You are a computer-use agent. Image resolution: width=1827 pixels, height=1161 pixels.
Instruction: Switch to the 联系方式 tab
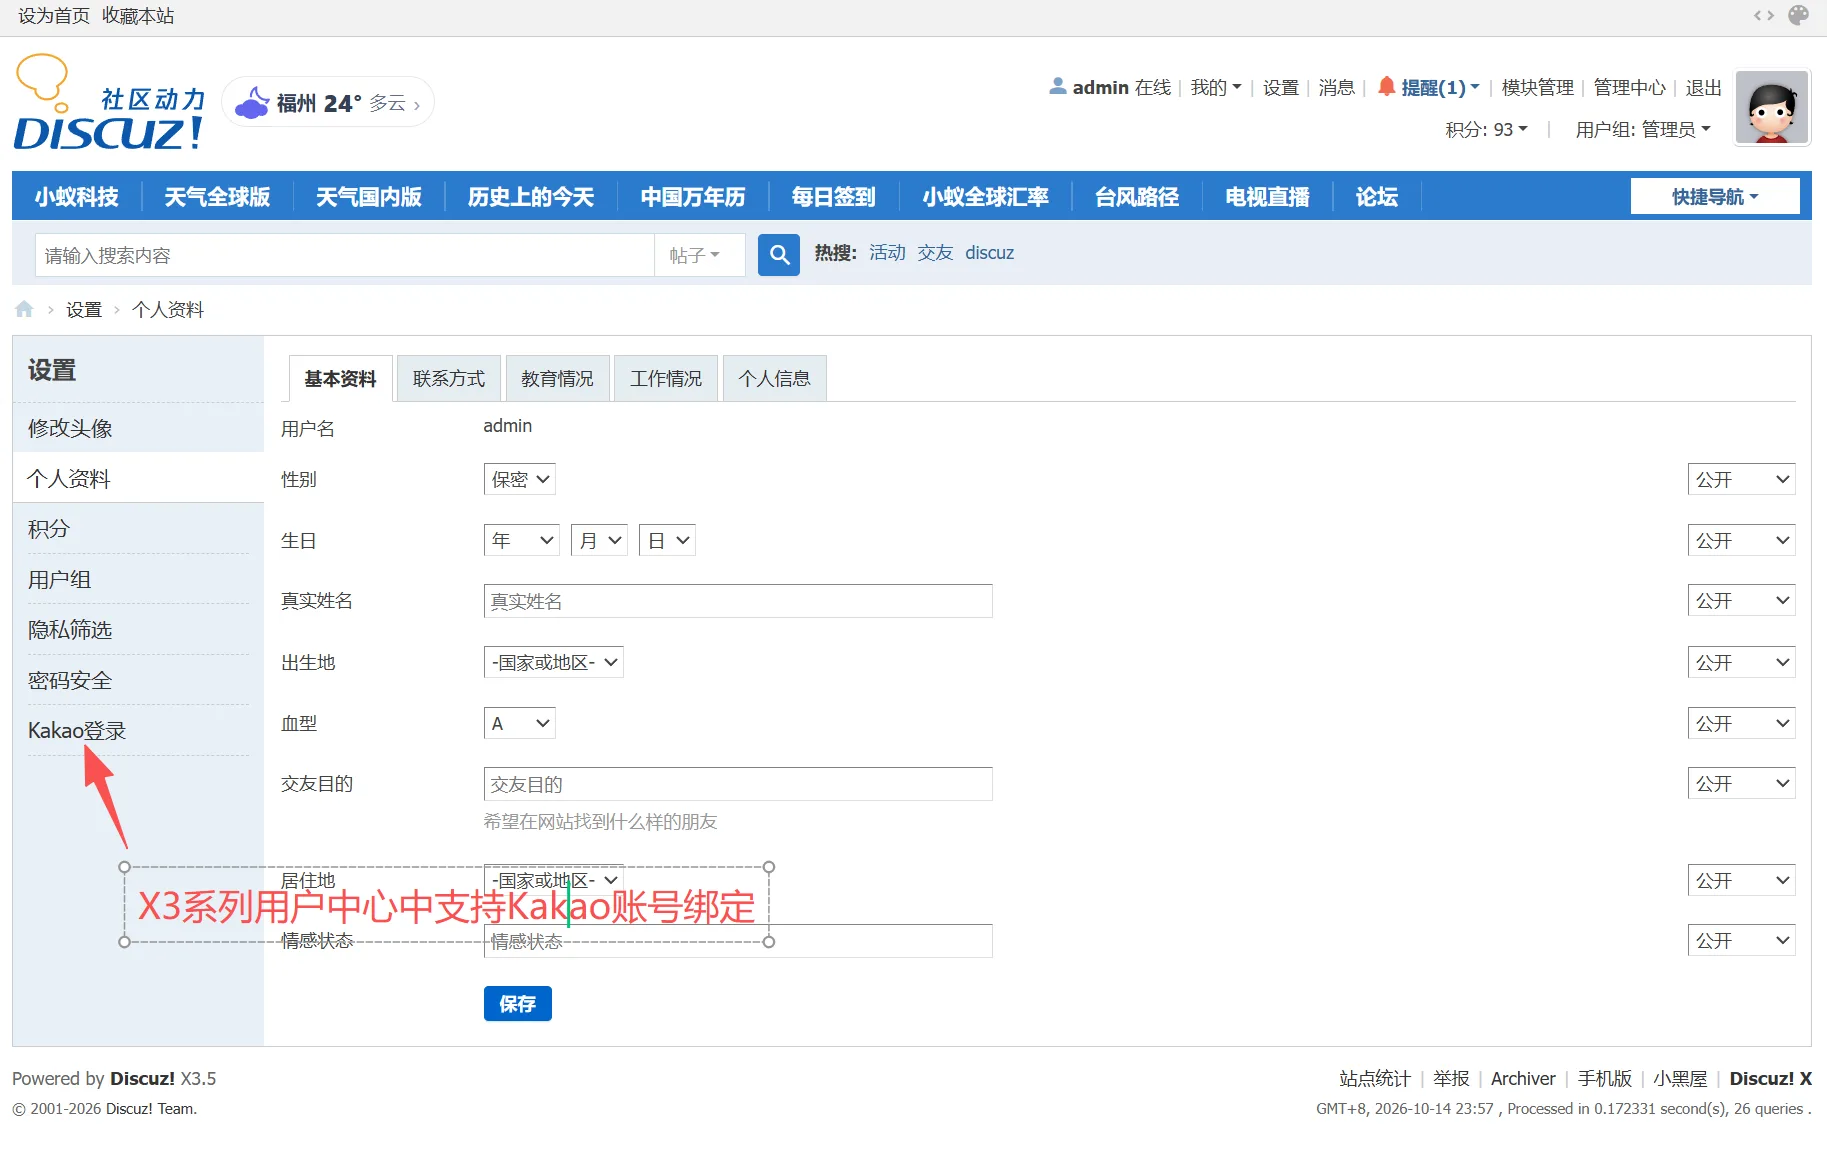point(449,378)
